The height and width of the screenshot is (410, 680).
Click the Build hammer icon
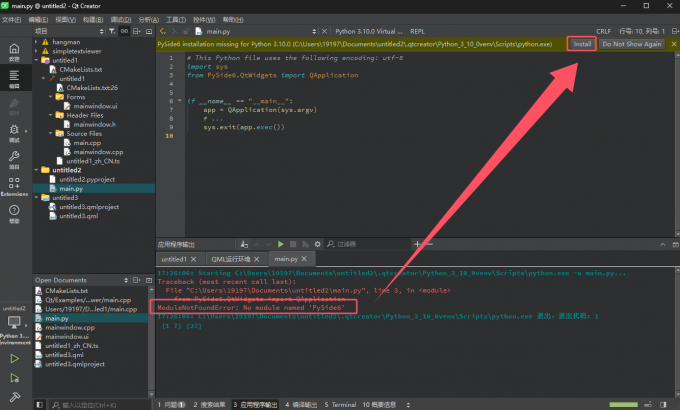[x=14, y=397]
